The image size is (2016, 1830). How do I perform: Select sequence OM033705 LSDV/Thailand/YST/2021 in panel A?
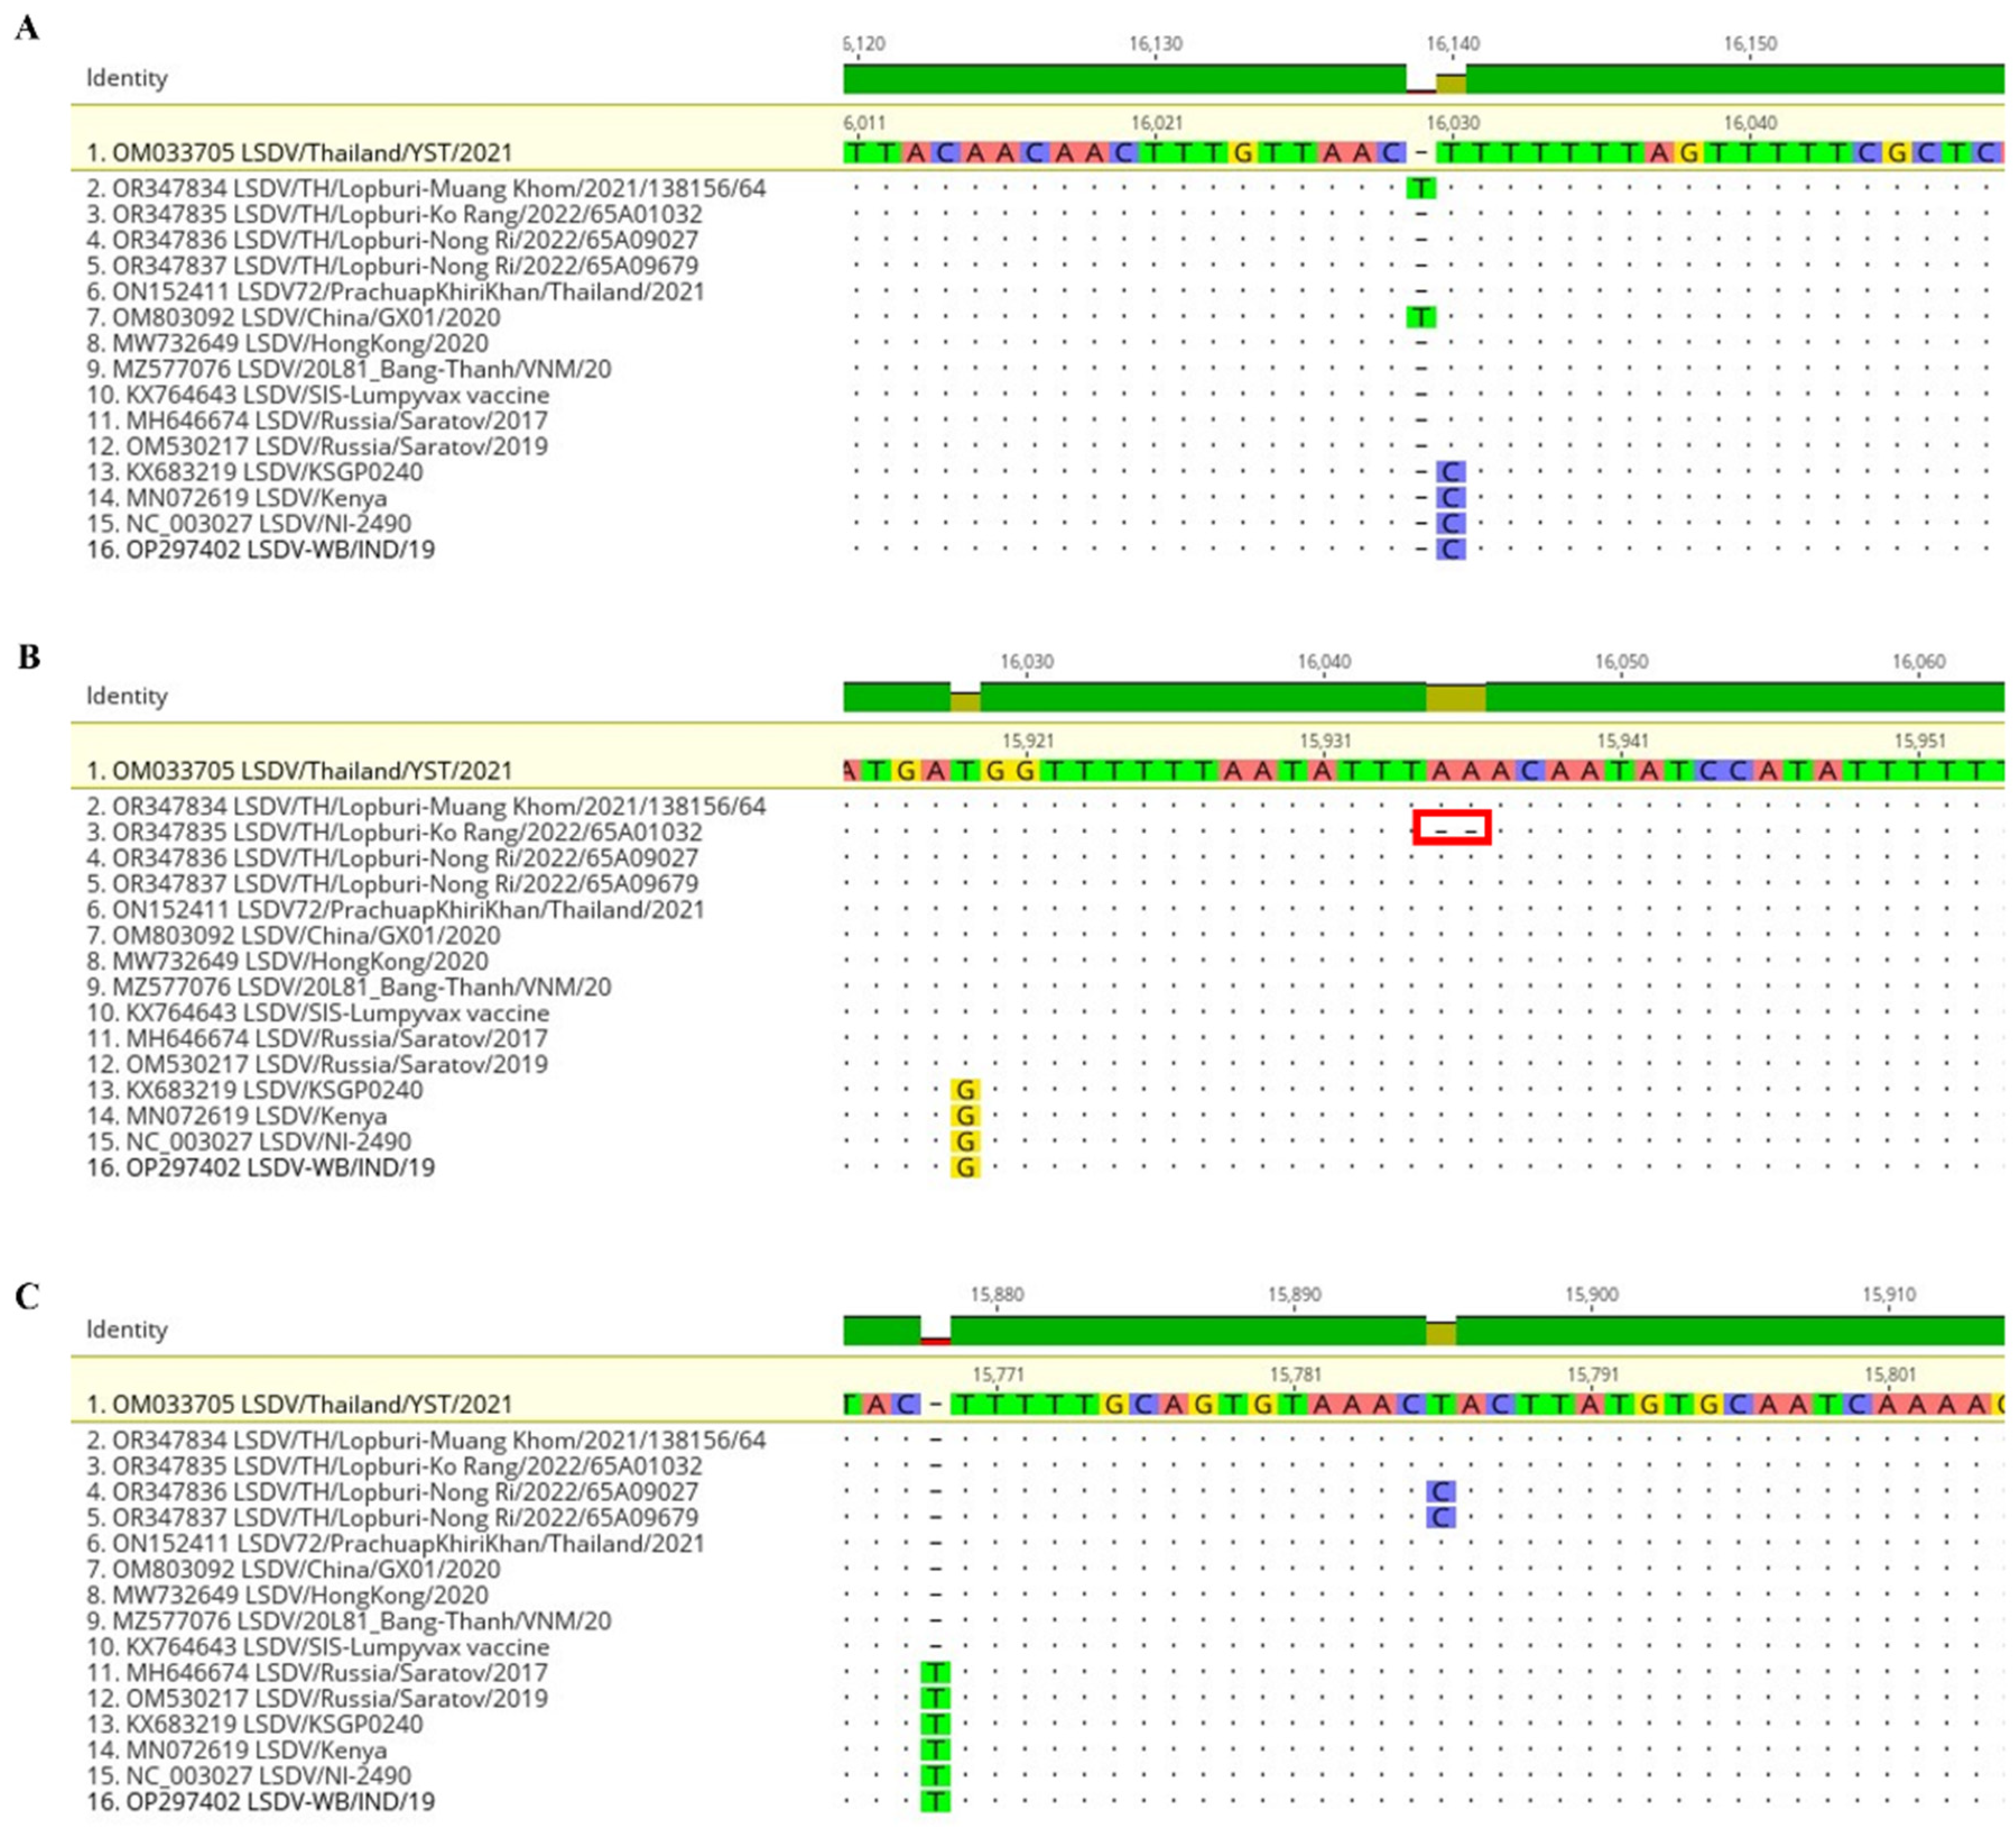pos(298,153)
